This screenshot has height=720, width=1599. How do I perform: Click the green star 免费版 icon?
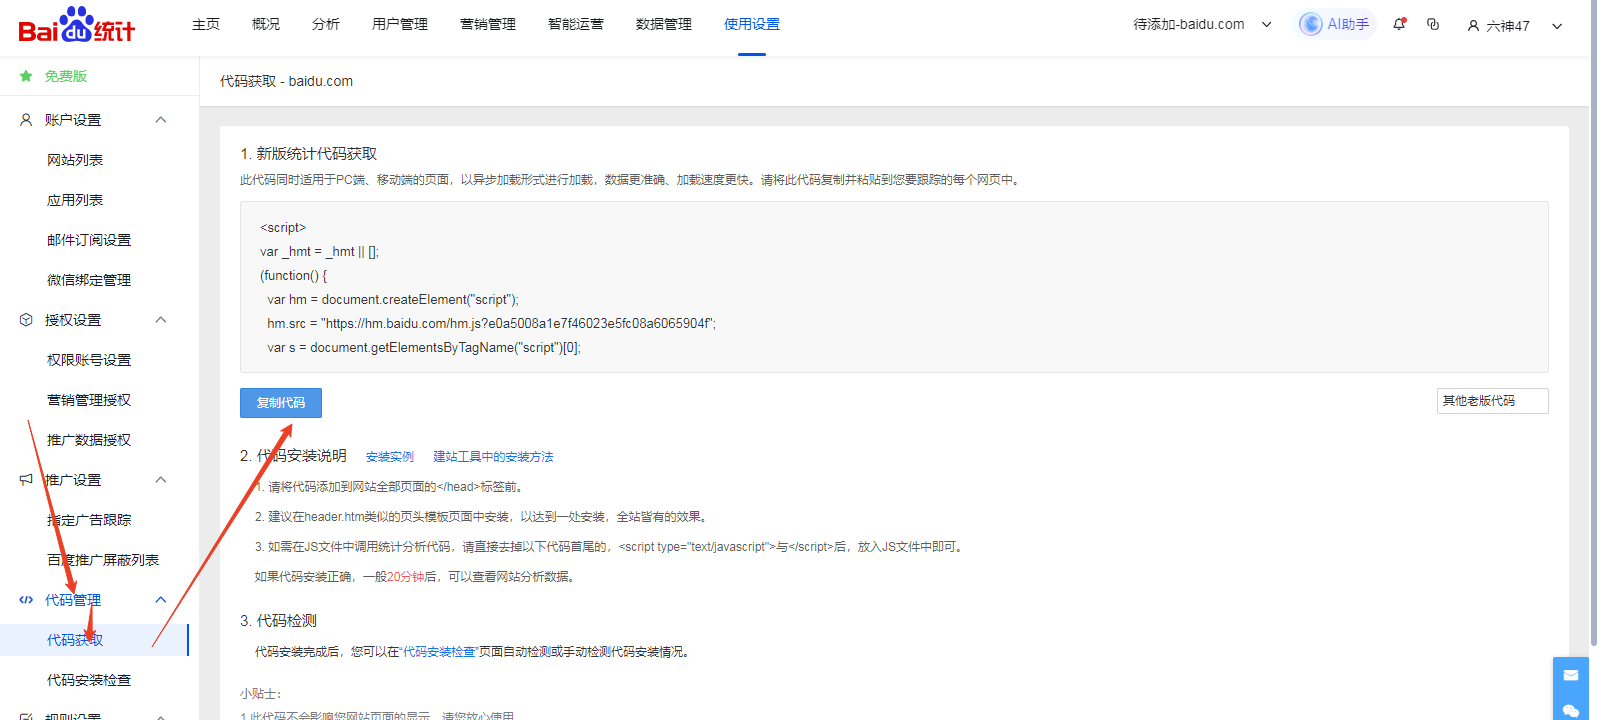tap(26, 76)
